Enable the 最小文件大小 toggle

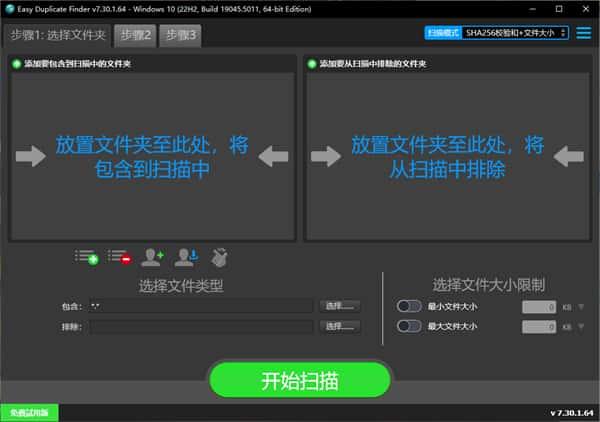[409, 306]
